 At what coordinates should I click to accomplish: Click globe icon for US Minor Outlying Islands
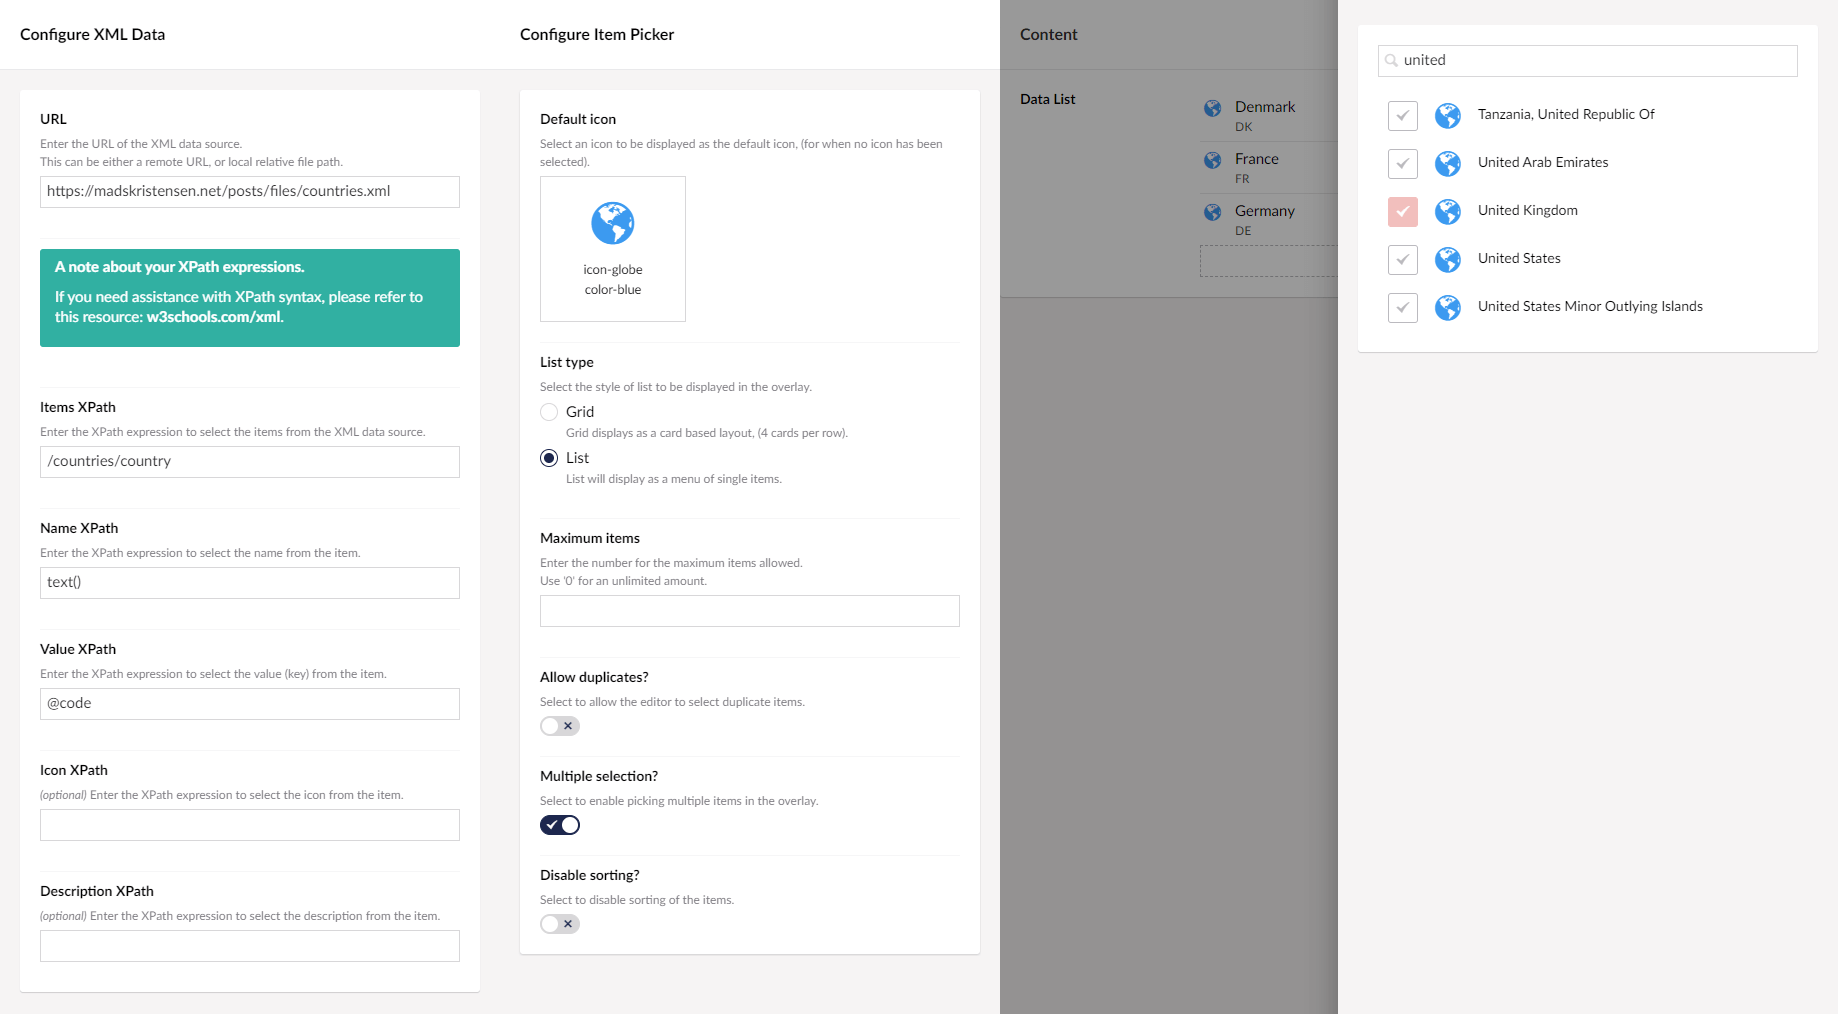point(1447,308)
